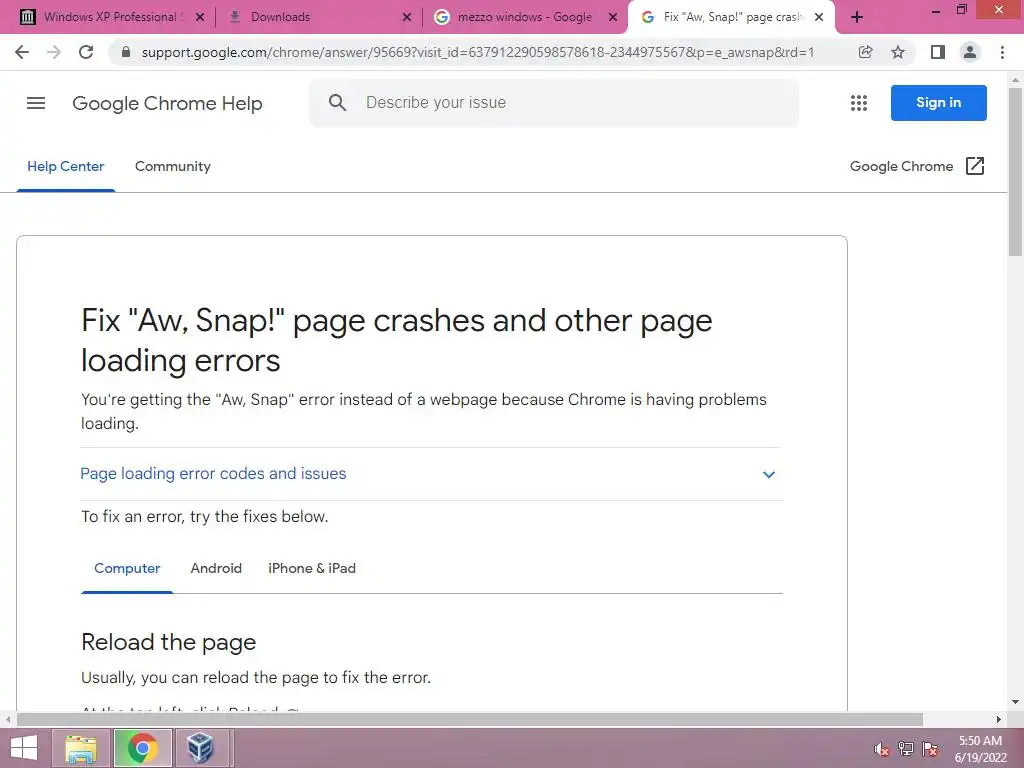Click the vertical scrollbar up arrow
The image size is (1024, 768).
[x=1015, y=80]
